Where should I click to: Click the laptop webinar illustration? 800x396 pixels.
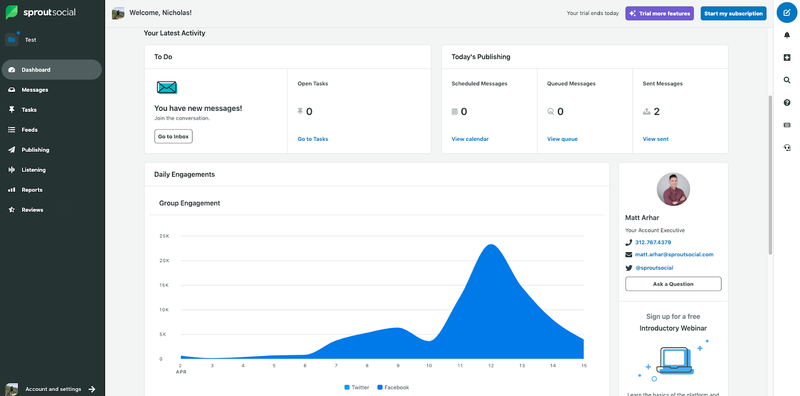[x=673, y=360]
